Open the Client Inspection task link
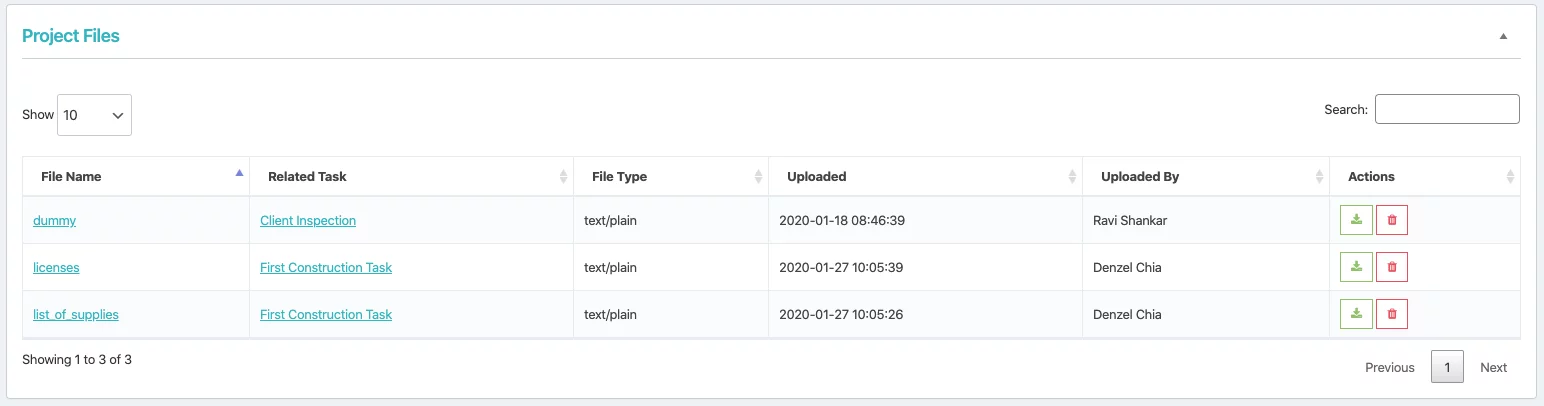 tap(307, 221)
